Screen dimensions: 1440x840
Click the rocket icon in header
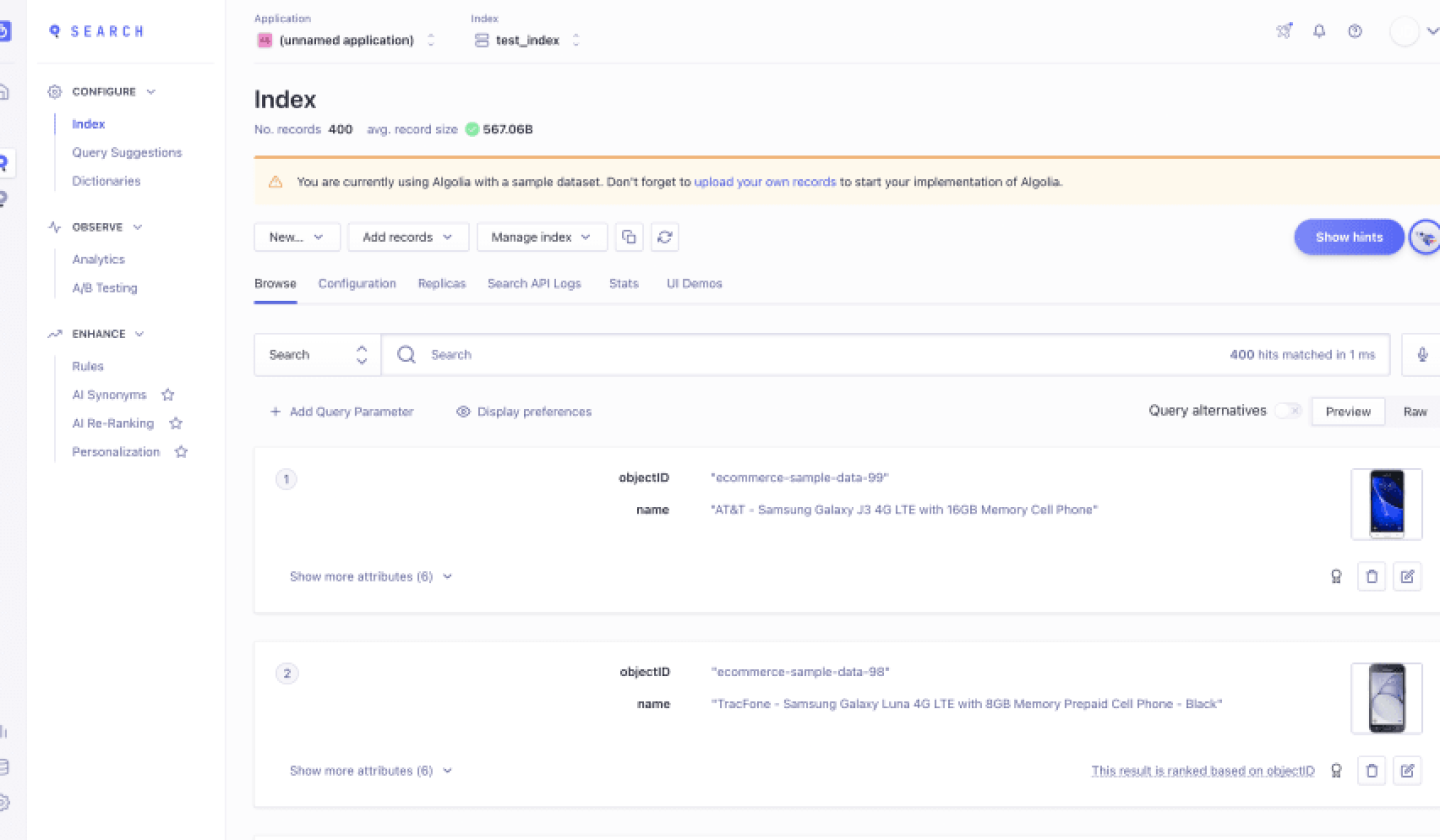coord(1284,31)
